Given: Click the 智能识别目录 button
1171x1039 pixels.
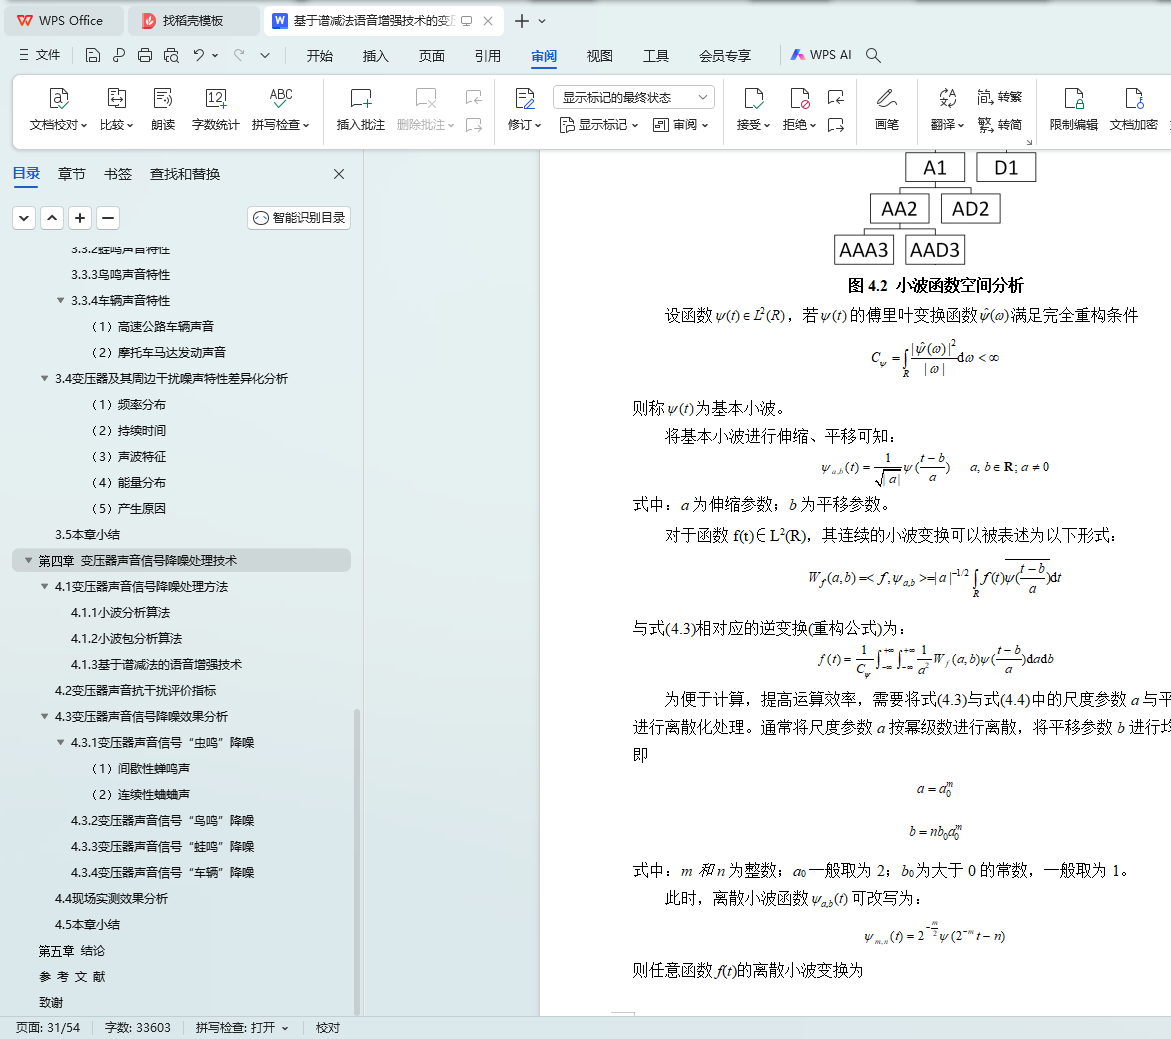Looking at the screenshot, I should [x=299, y=218].
